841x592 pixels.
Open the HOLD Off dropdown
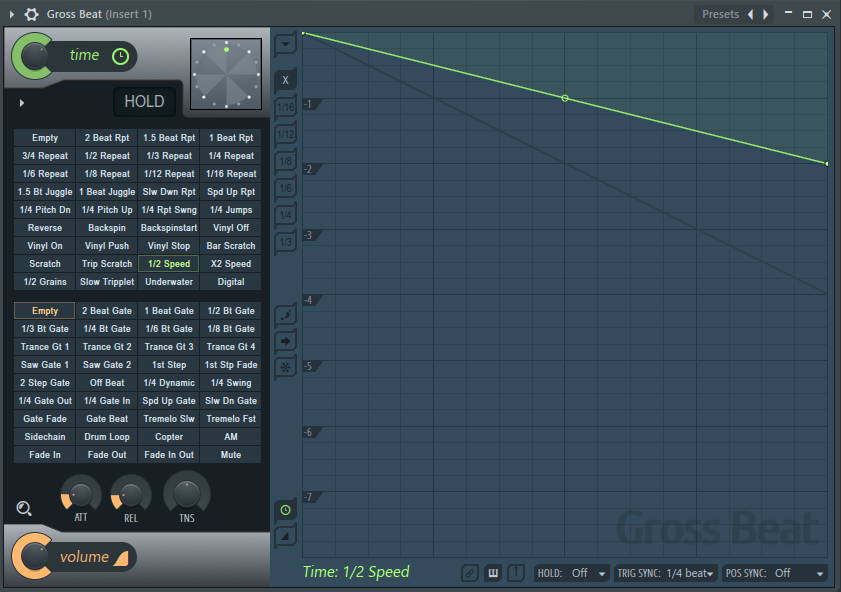tap(572, 573)
